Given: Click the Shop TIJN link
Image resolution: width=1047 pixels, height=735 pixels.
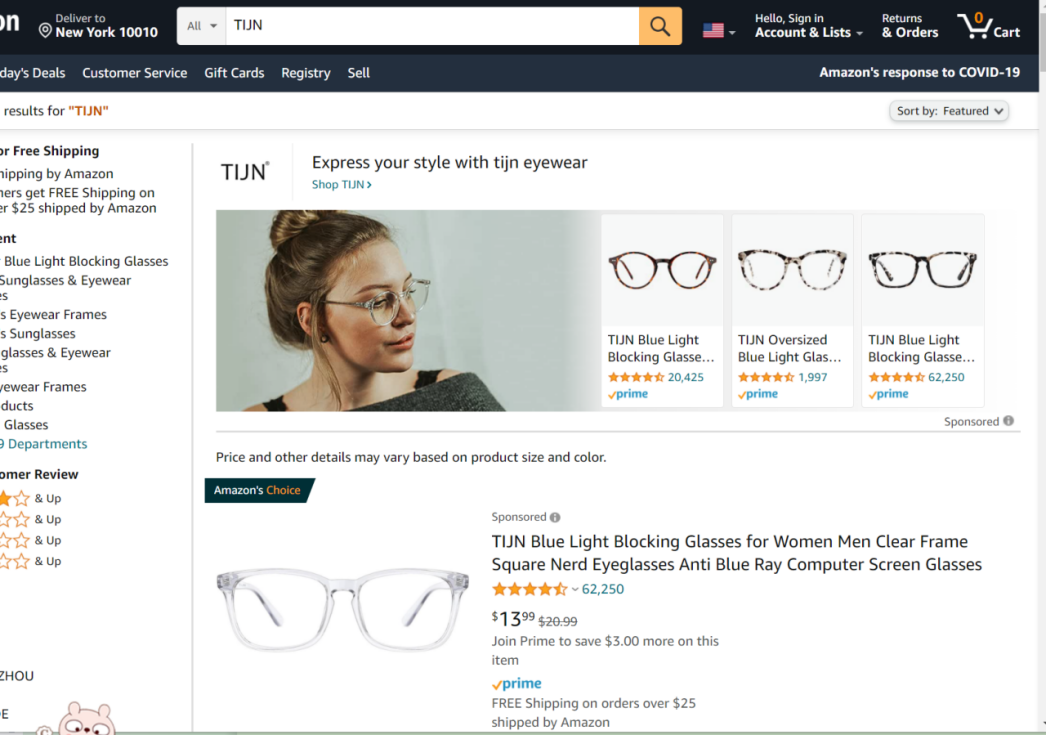Looking at the screenshot, I should pyautogui.click(x=341, y=184).
